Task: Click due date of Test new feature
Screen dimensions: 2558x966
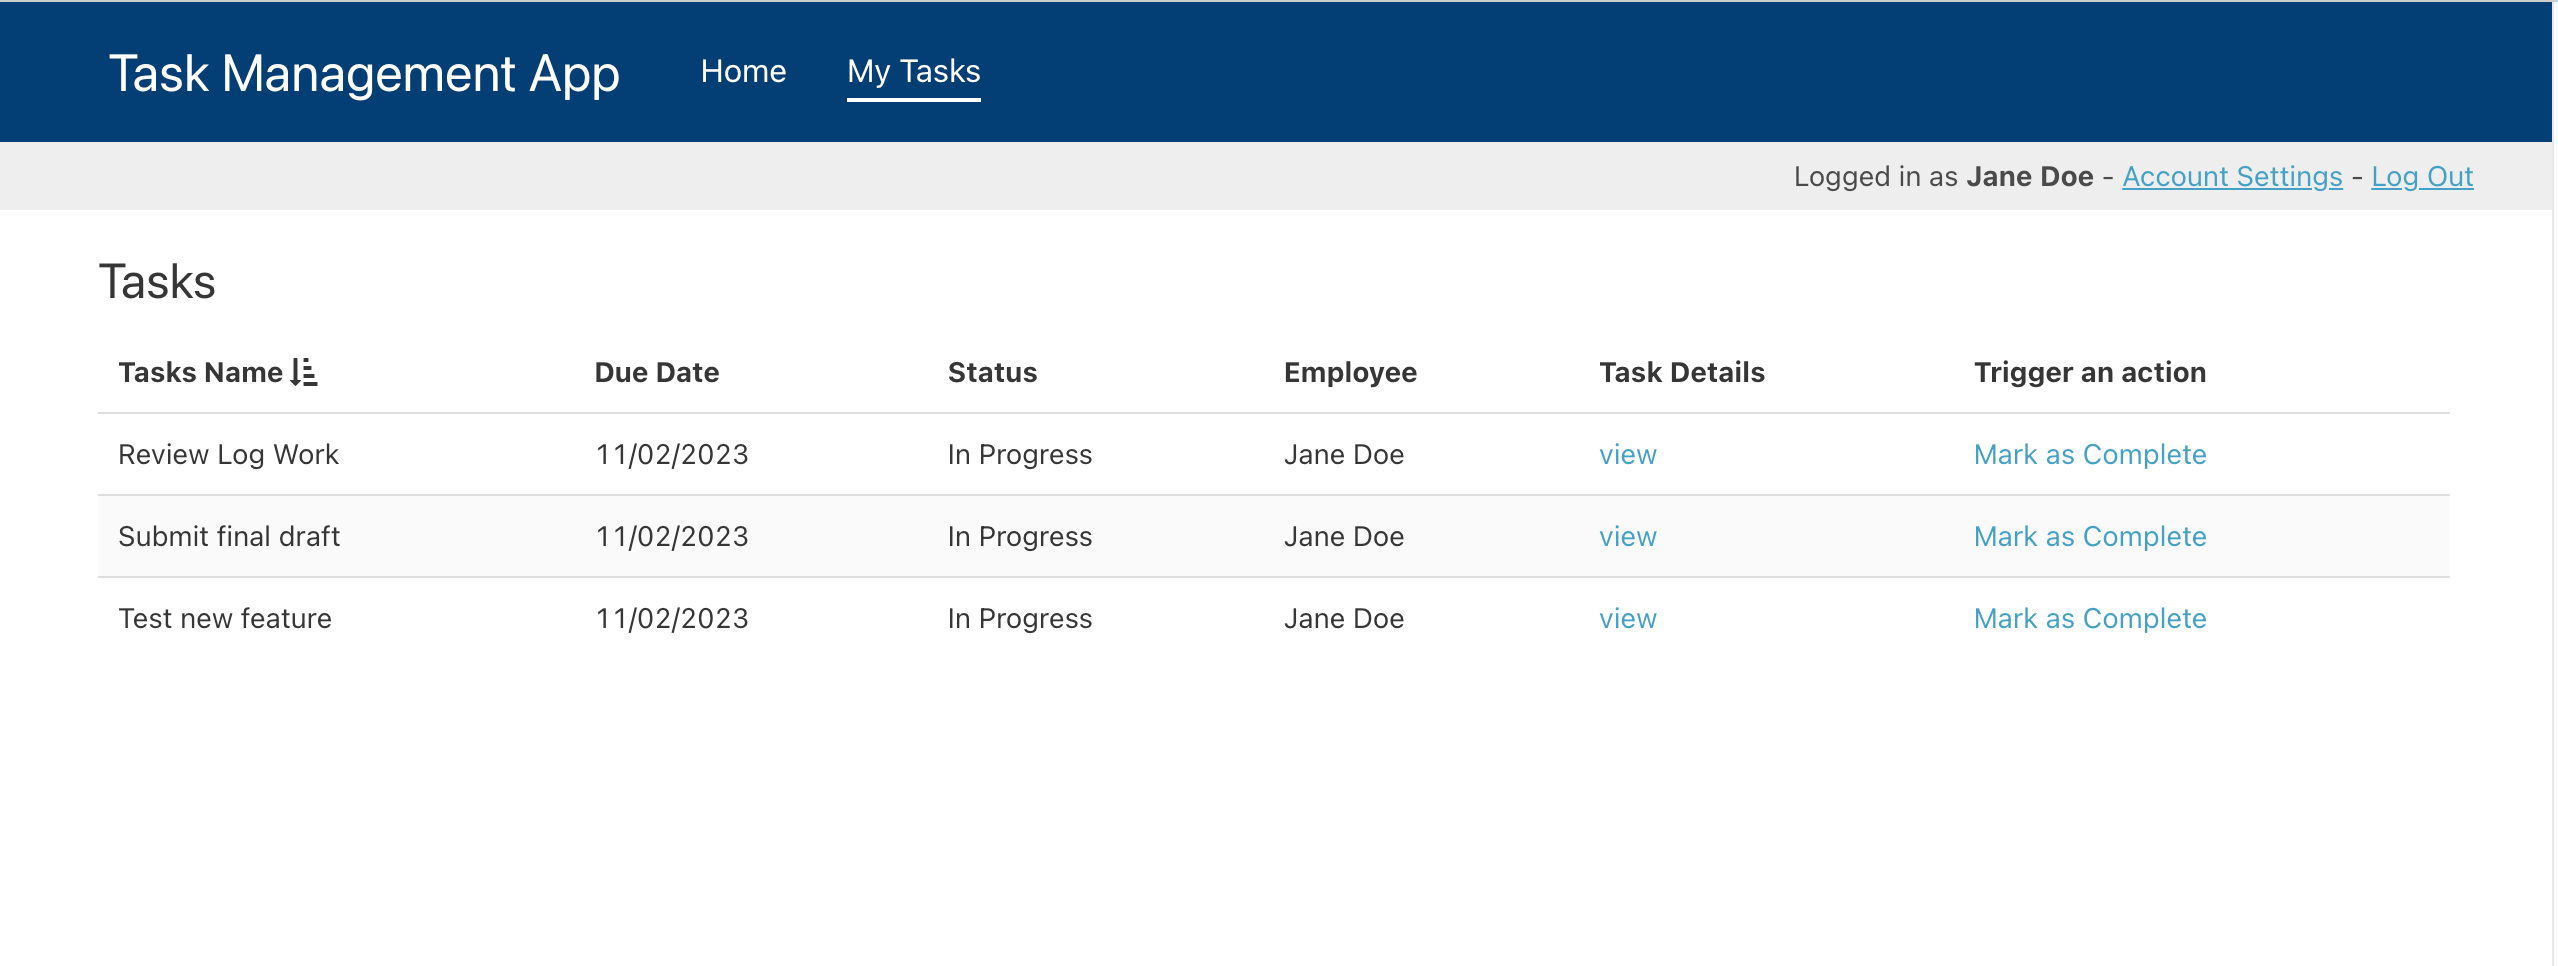Action: [672, 618]
